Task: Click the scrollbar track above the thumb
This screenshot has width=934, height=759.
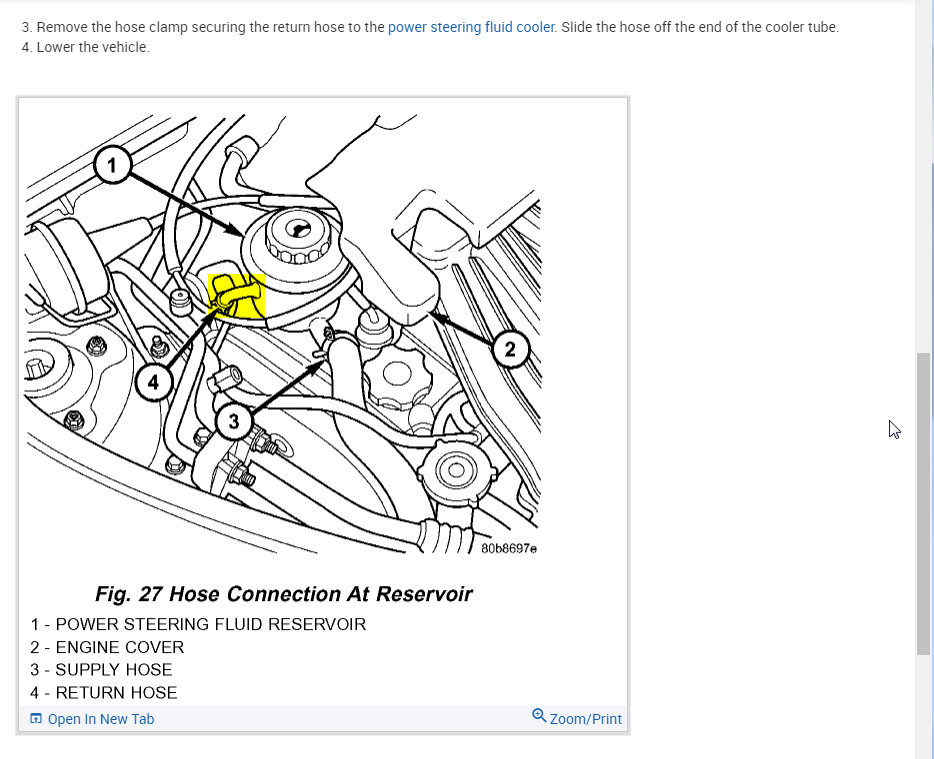Action: point(924,179)
